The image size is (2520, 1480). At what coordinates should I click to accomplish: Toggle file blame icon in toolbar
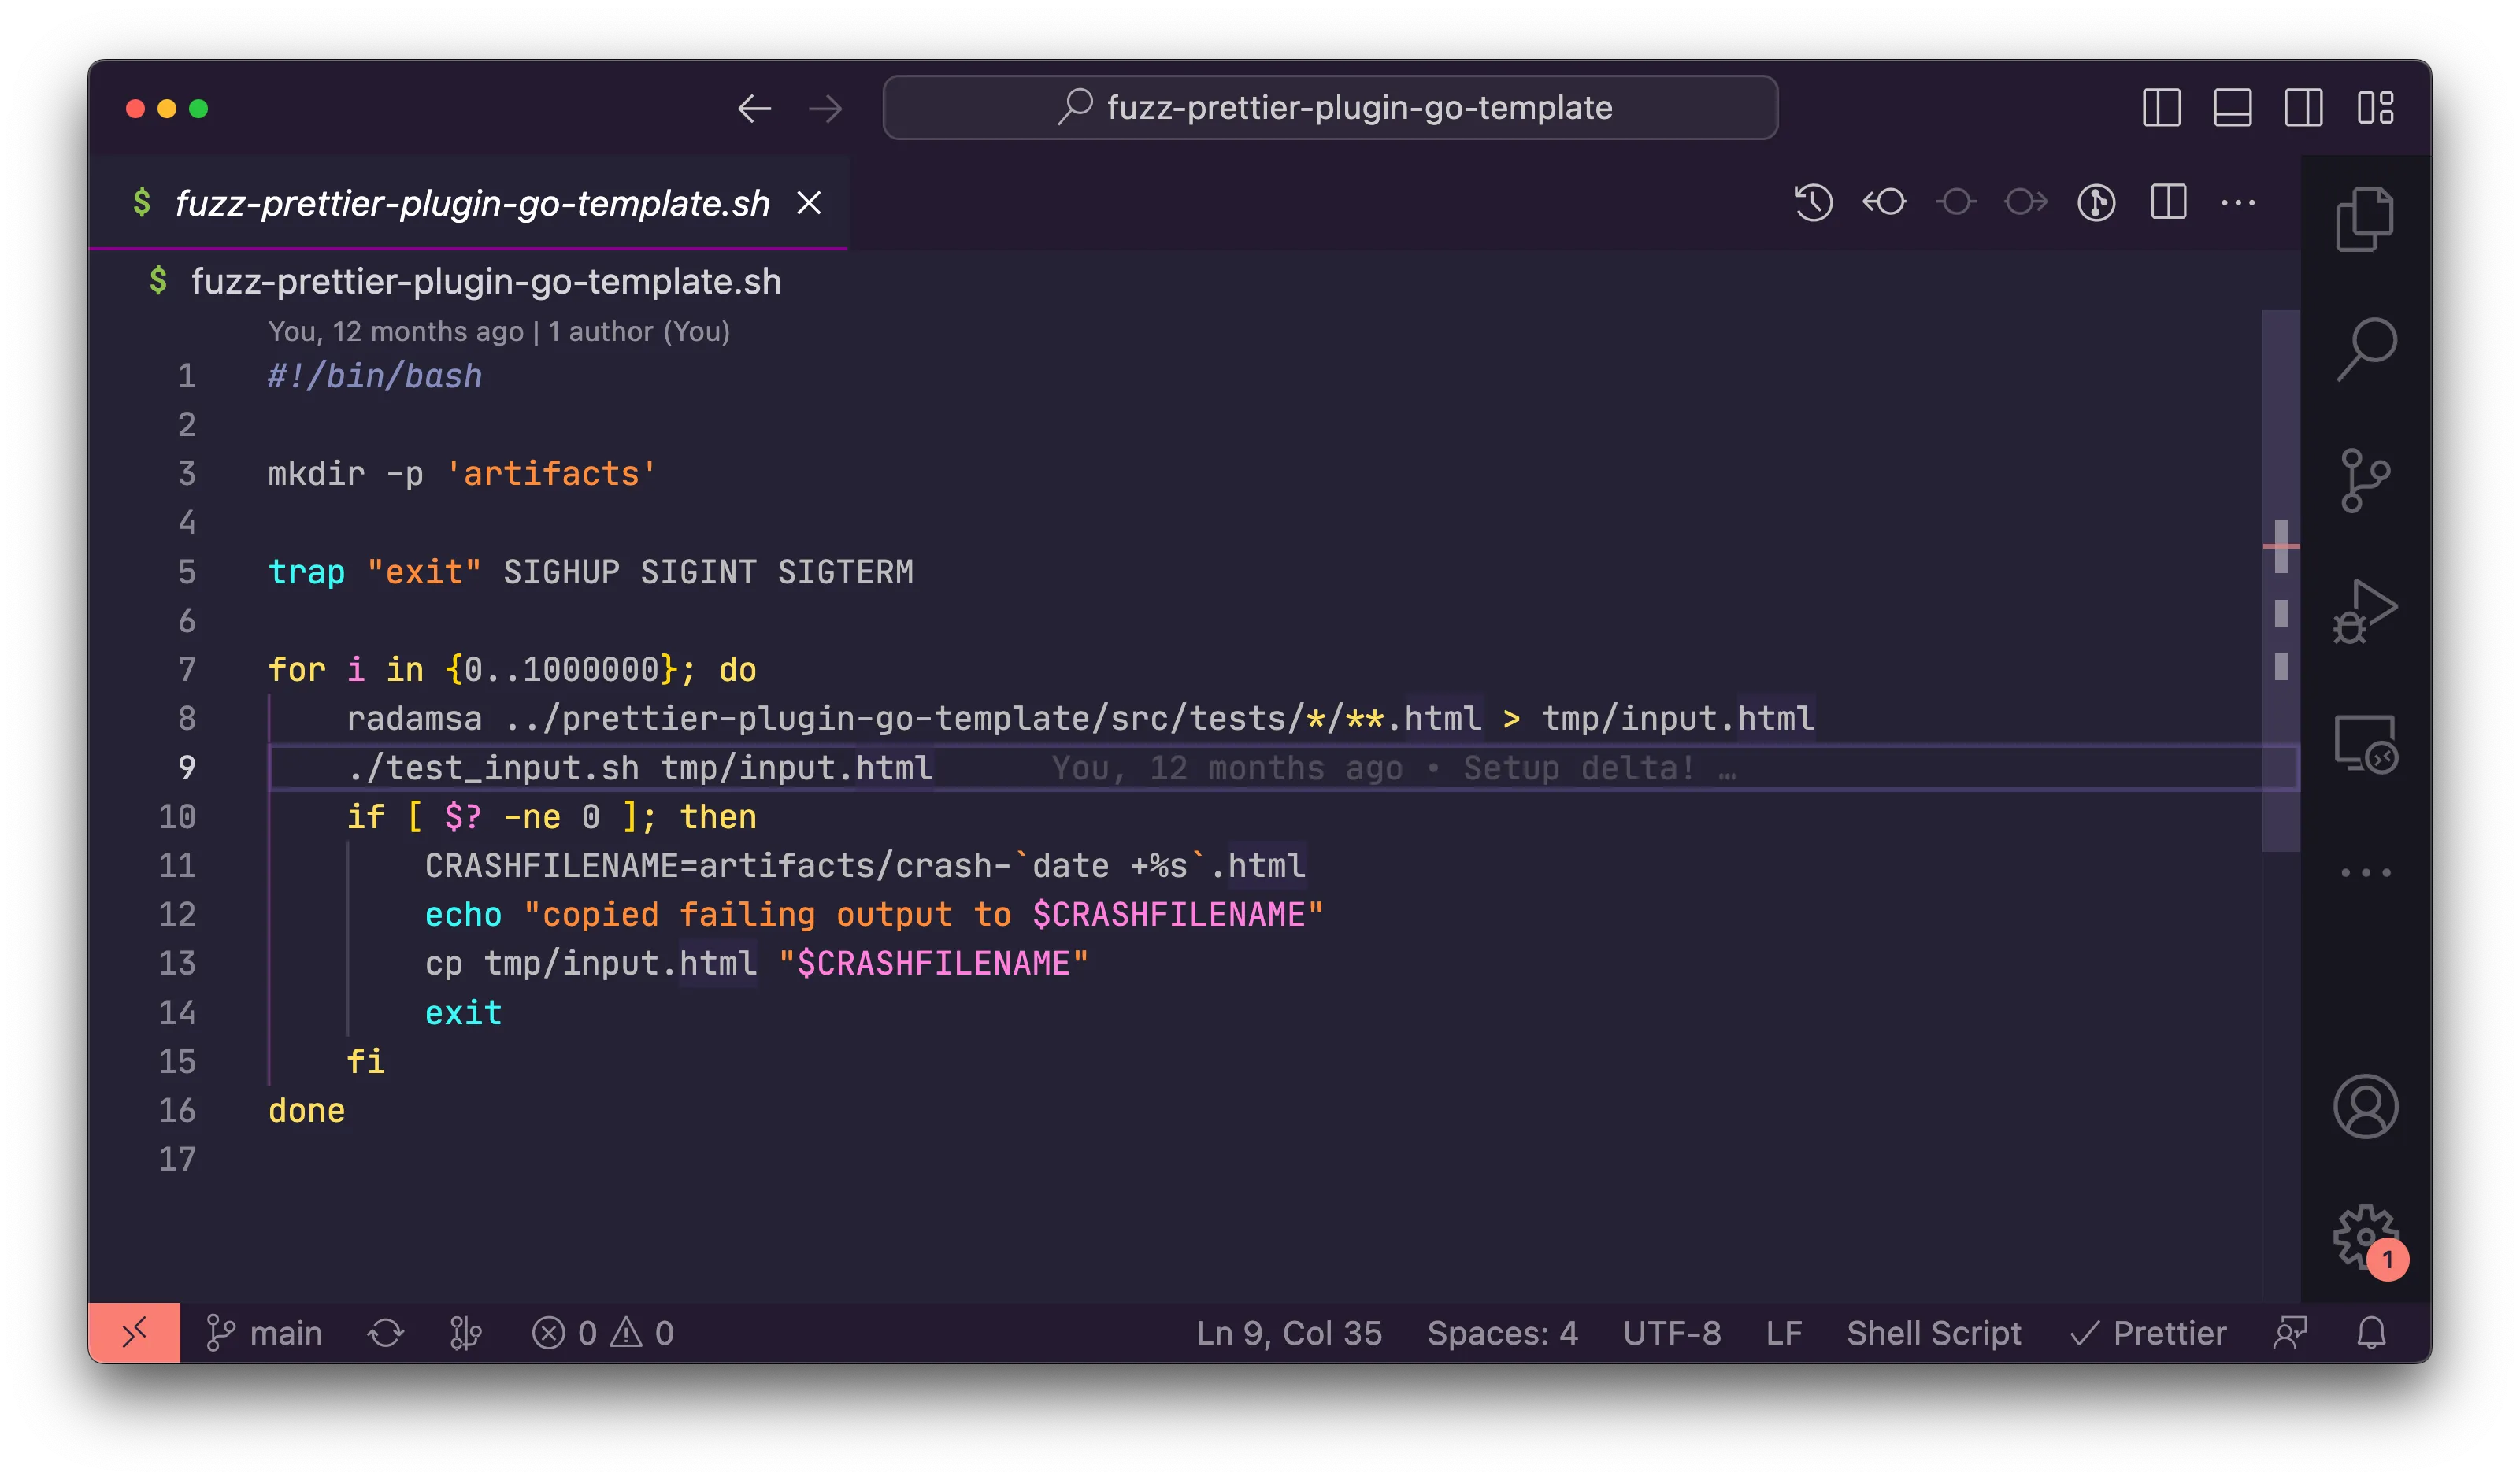2096,203
